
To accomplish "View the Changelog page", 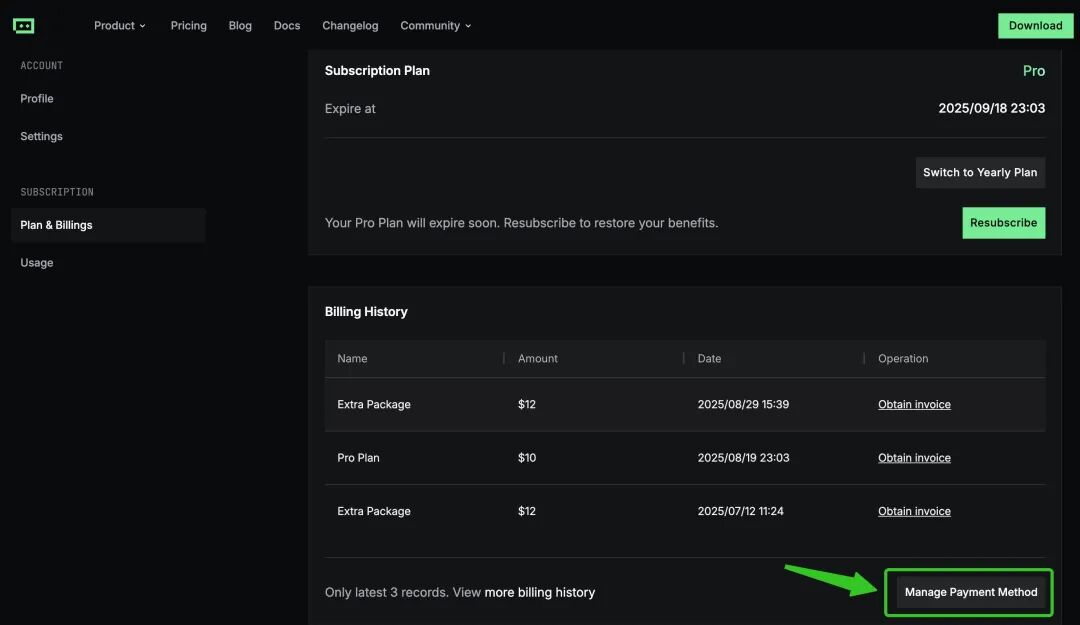I will coord(350,26).
